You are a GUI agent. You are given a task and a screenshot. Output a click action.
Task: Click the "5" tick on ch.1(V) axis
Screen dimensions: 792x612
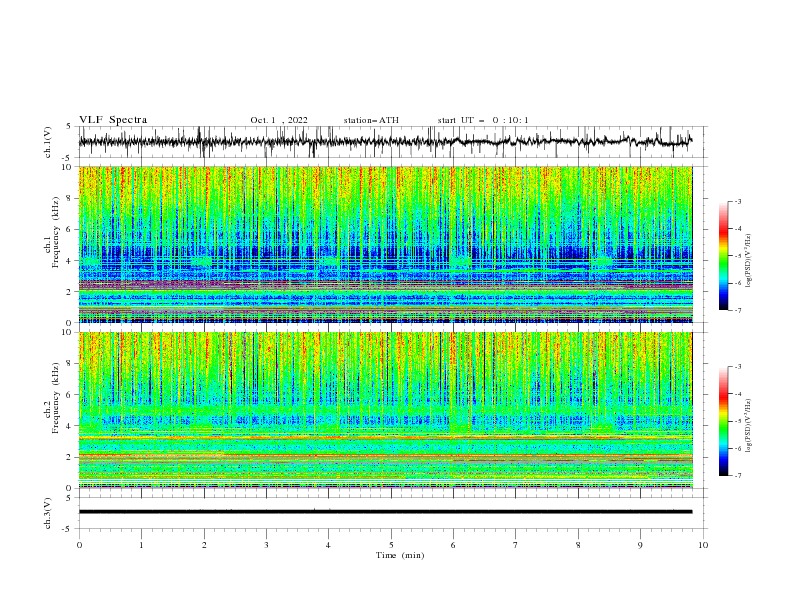tap(70, 126)
